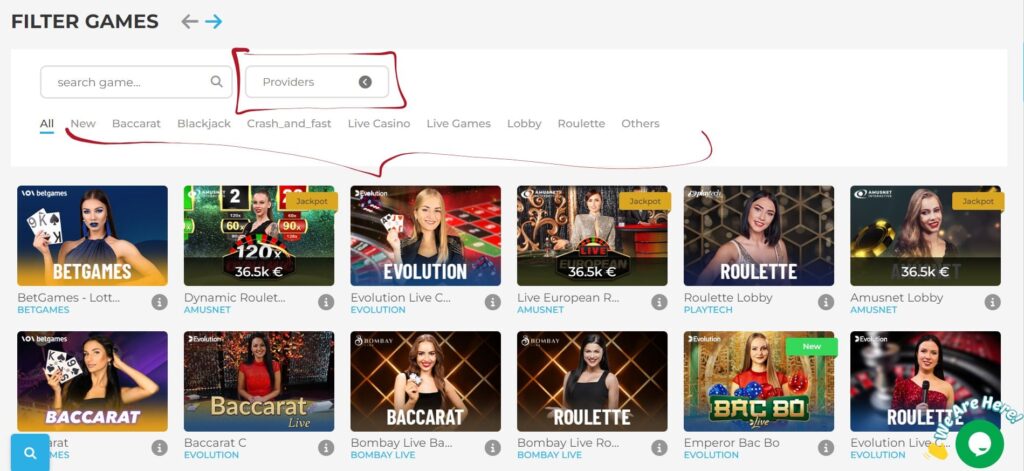Open the Providers dropdown
1024x471 pixels.
click(317, 82)
